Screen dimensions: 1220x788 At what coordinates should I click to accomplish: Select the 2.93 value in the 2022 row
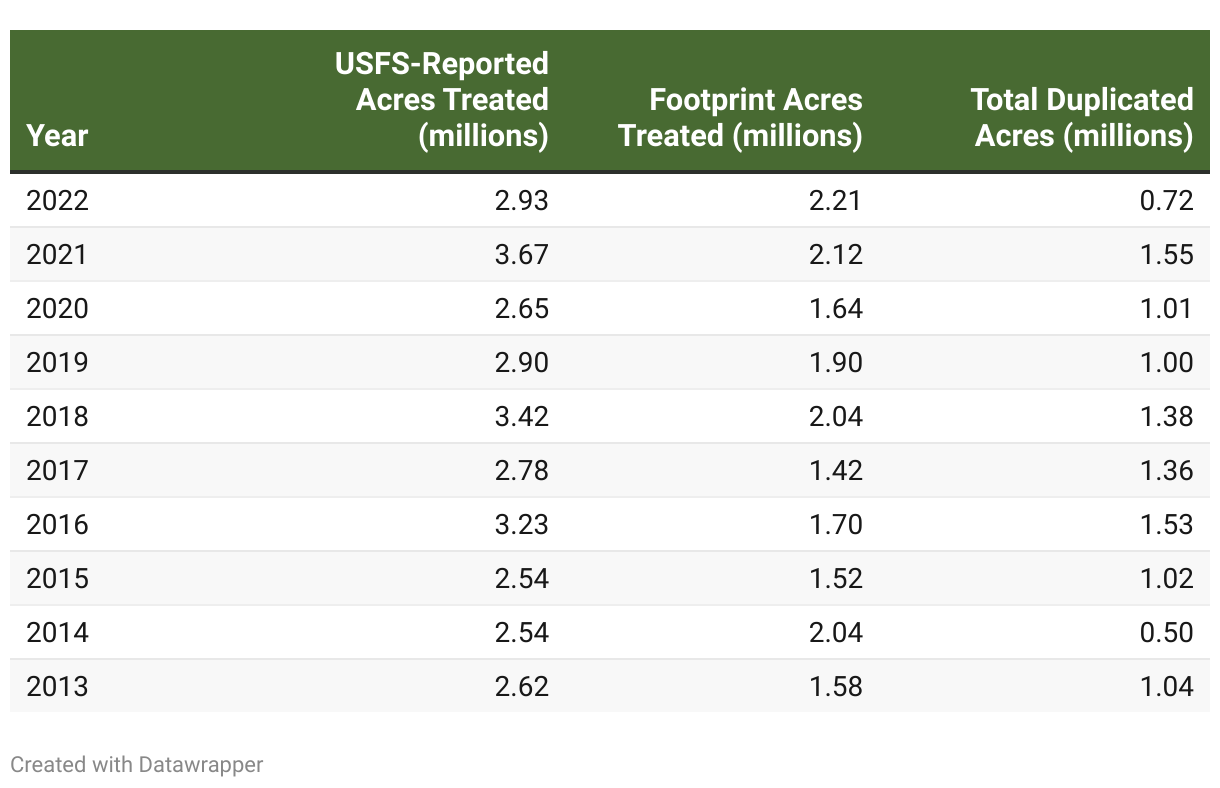tap(521, 201)
